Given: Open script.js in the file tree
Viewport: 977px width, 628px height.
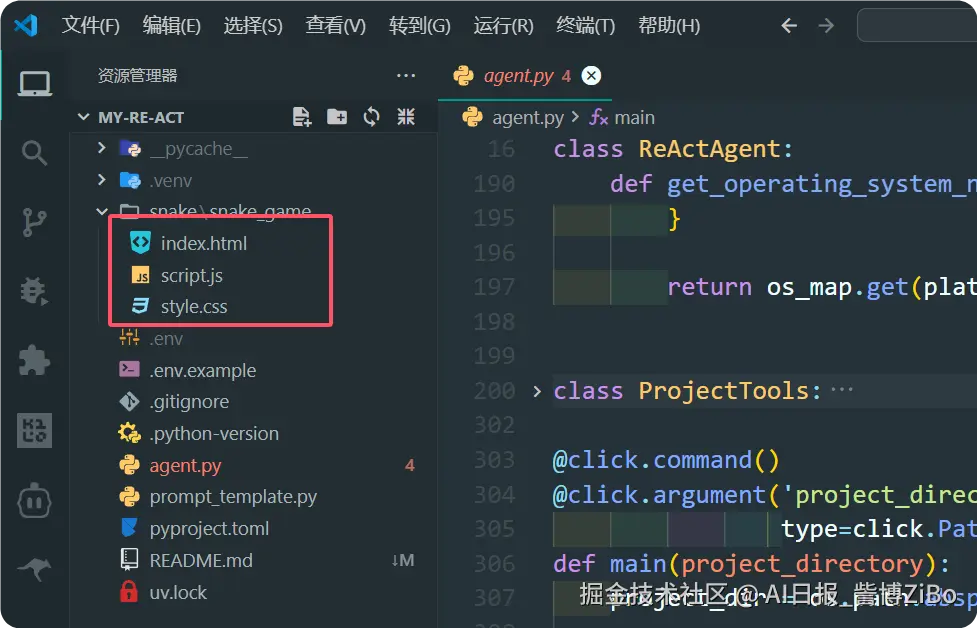Looking at the screenshot, I should point(191,275).
